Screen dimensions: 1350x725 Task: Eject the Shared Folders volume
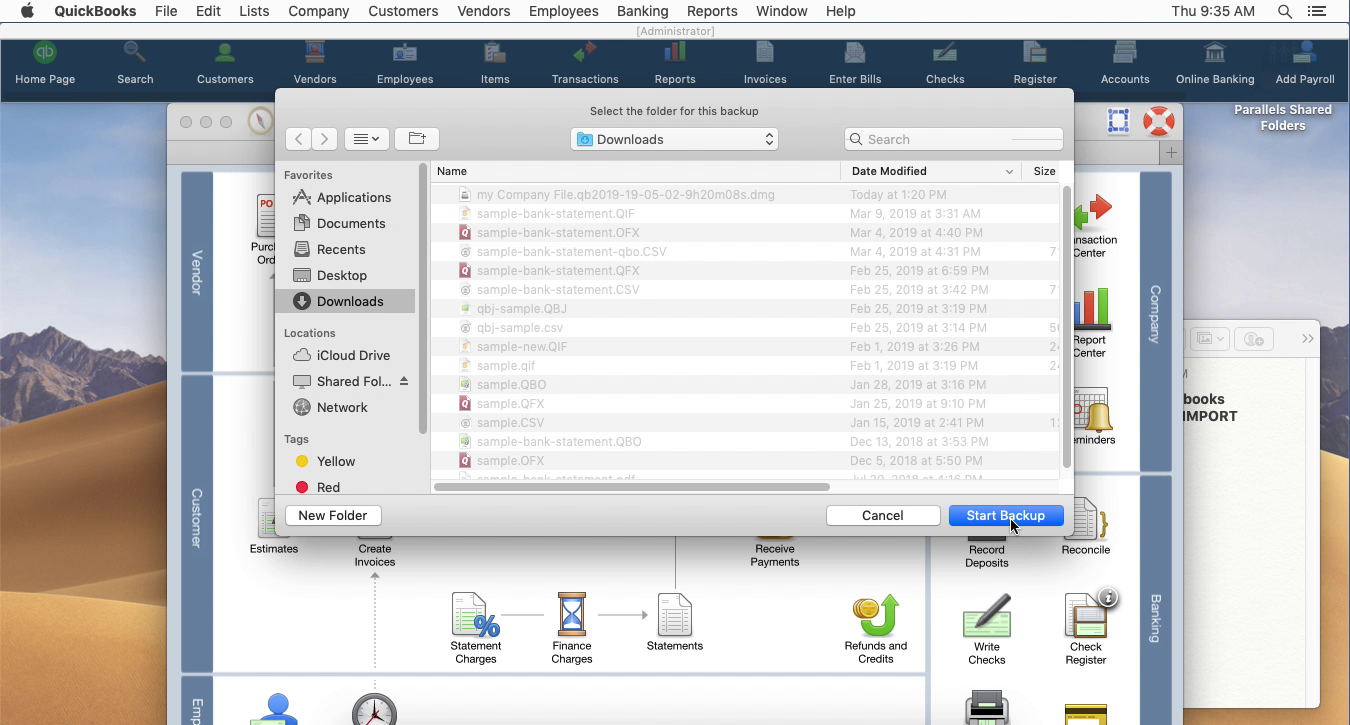pyautogui.click(x=404, y=381)
